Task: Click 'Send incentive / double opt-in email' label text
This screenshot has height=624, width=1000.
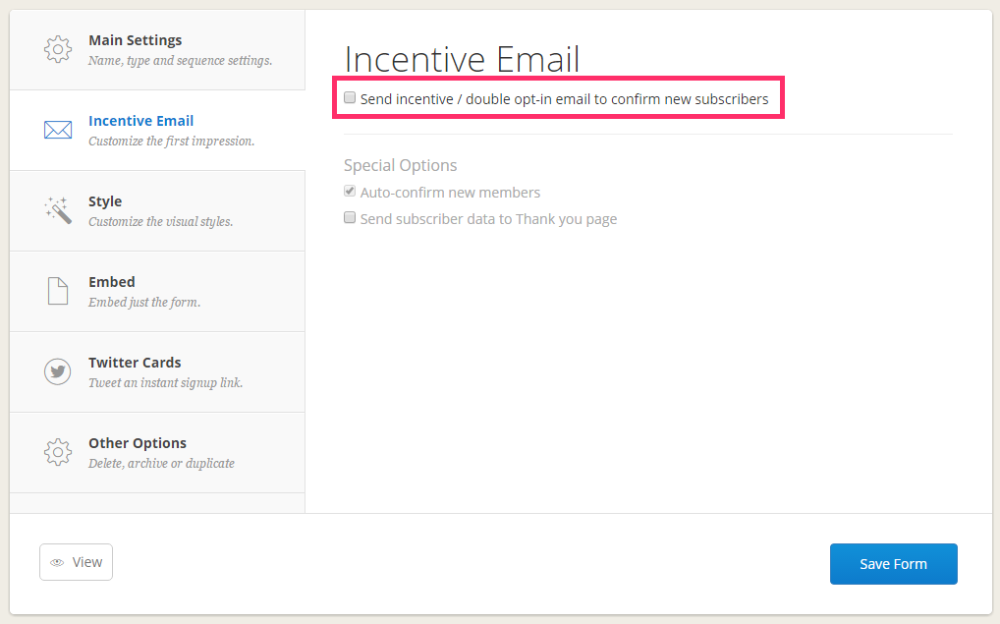Action: point(564,99)
